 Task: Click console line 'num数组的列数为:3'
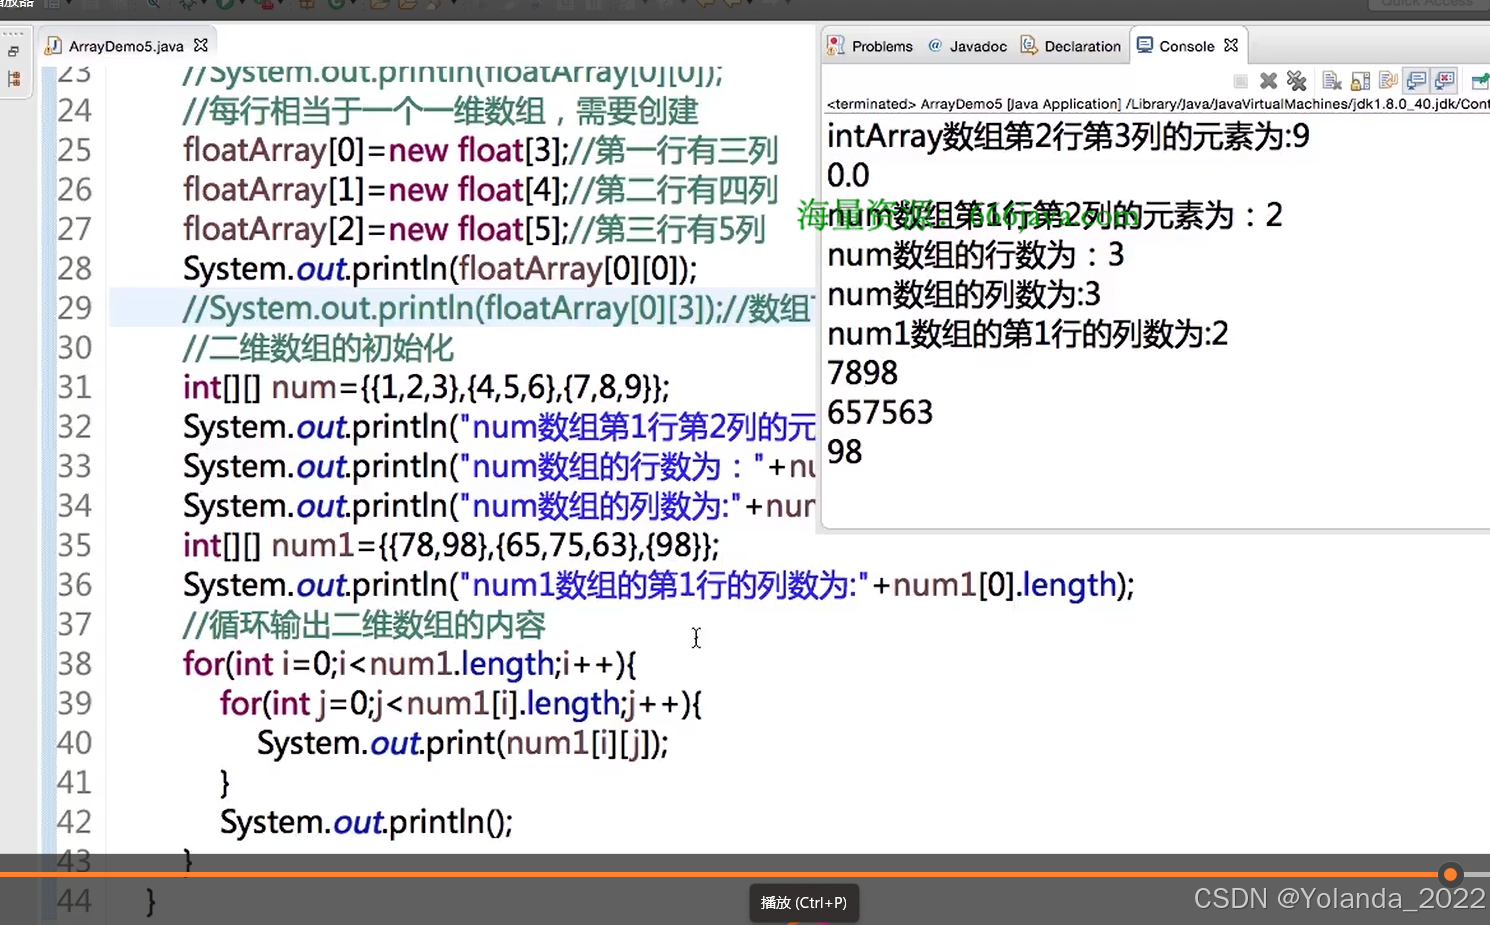pyautogui.click(x=964, y=294)
